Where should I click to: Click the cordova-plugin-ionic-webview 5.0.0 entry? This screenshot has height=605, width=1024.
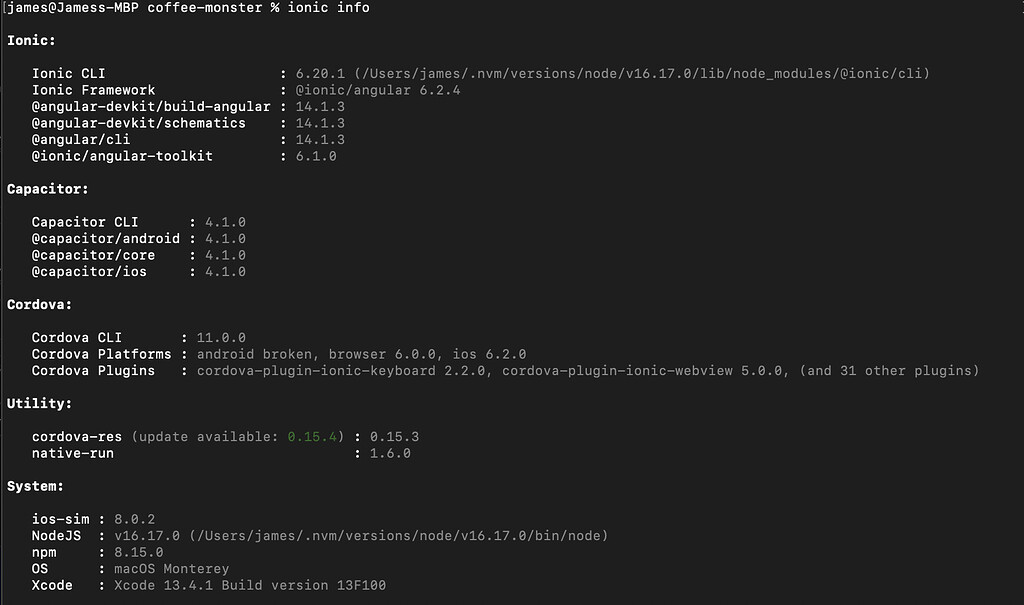coord(642,371)
